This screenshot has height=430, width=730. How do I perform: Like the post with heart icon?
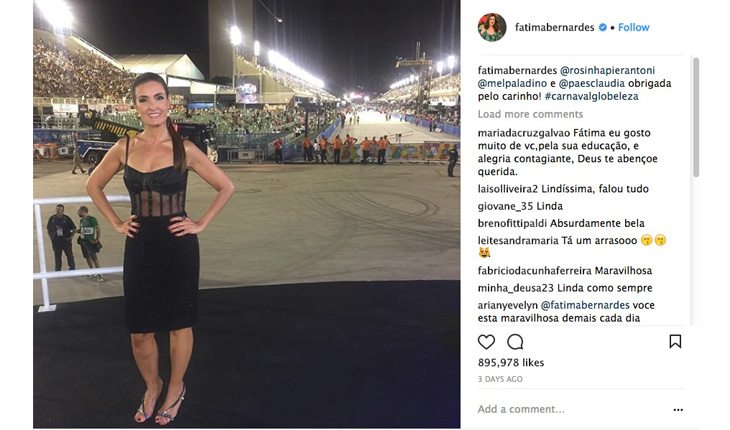point(486,342)
